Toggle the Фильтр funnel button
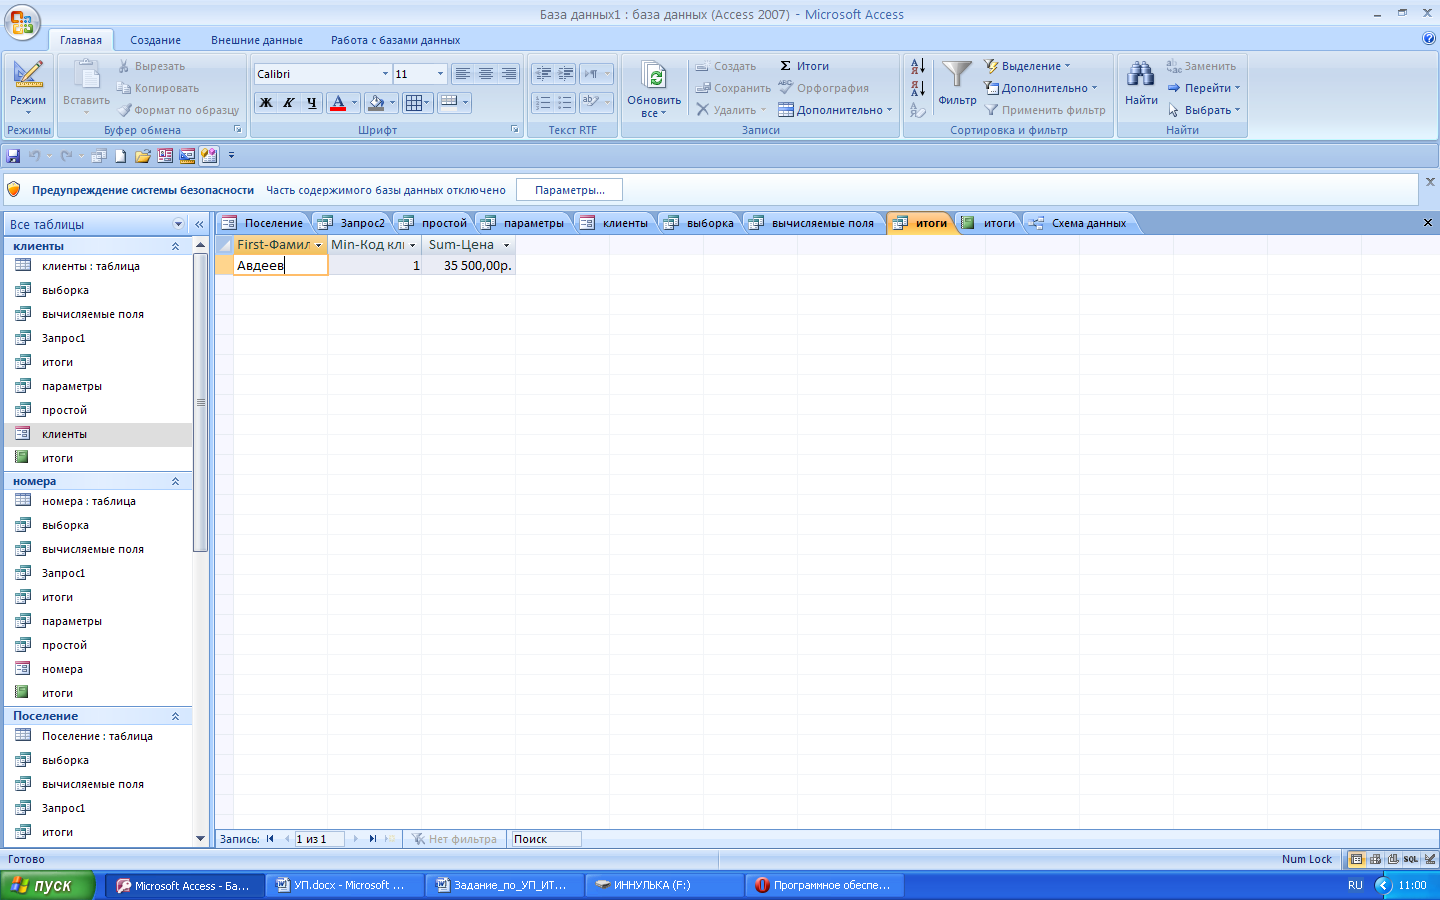Image resolution: width=1440 pixels, height=900 pixels. pos(957,84)
